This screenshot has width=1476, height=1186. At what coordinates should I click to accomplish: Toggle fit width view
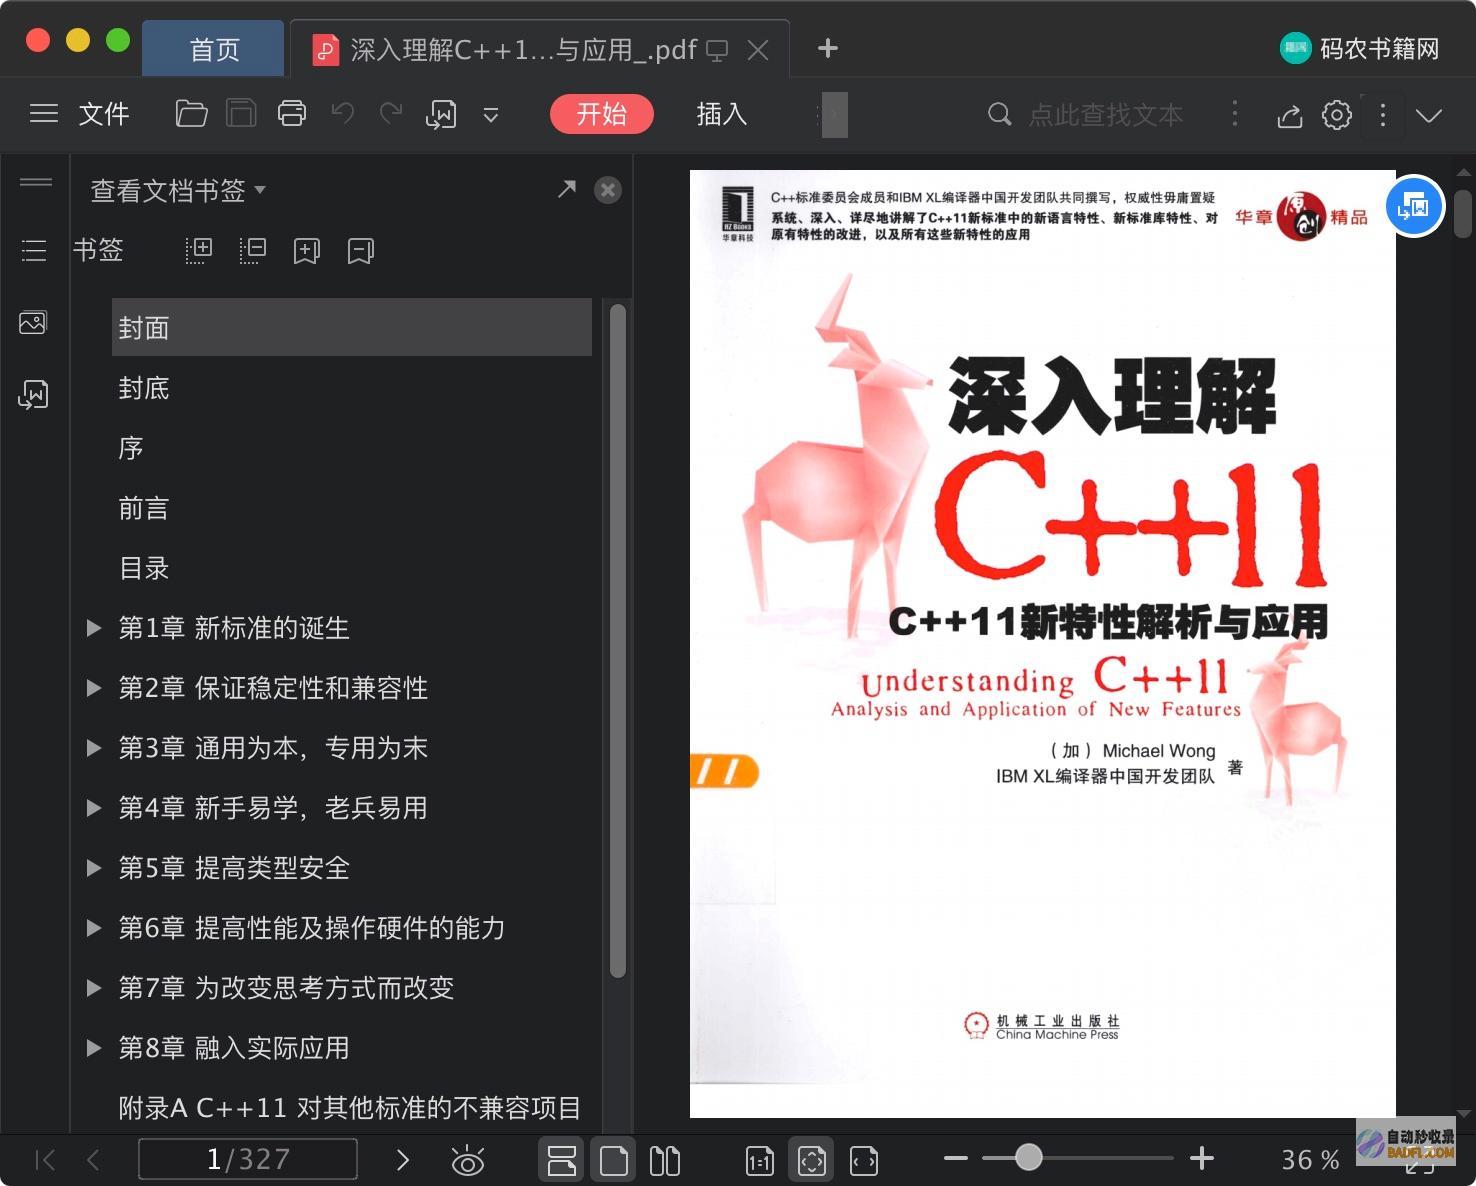[x=864, y=1161]
